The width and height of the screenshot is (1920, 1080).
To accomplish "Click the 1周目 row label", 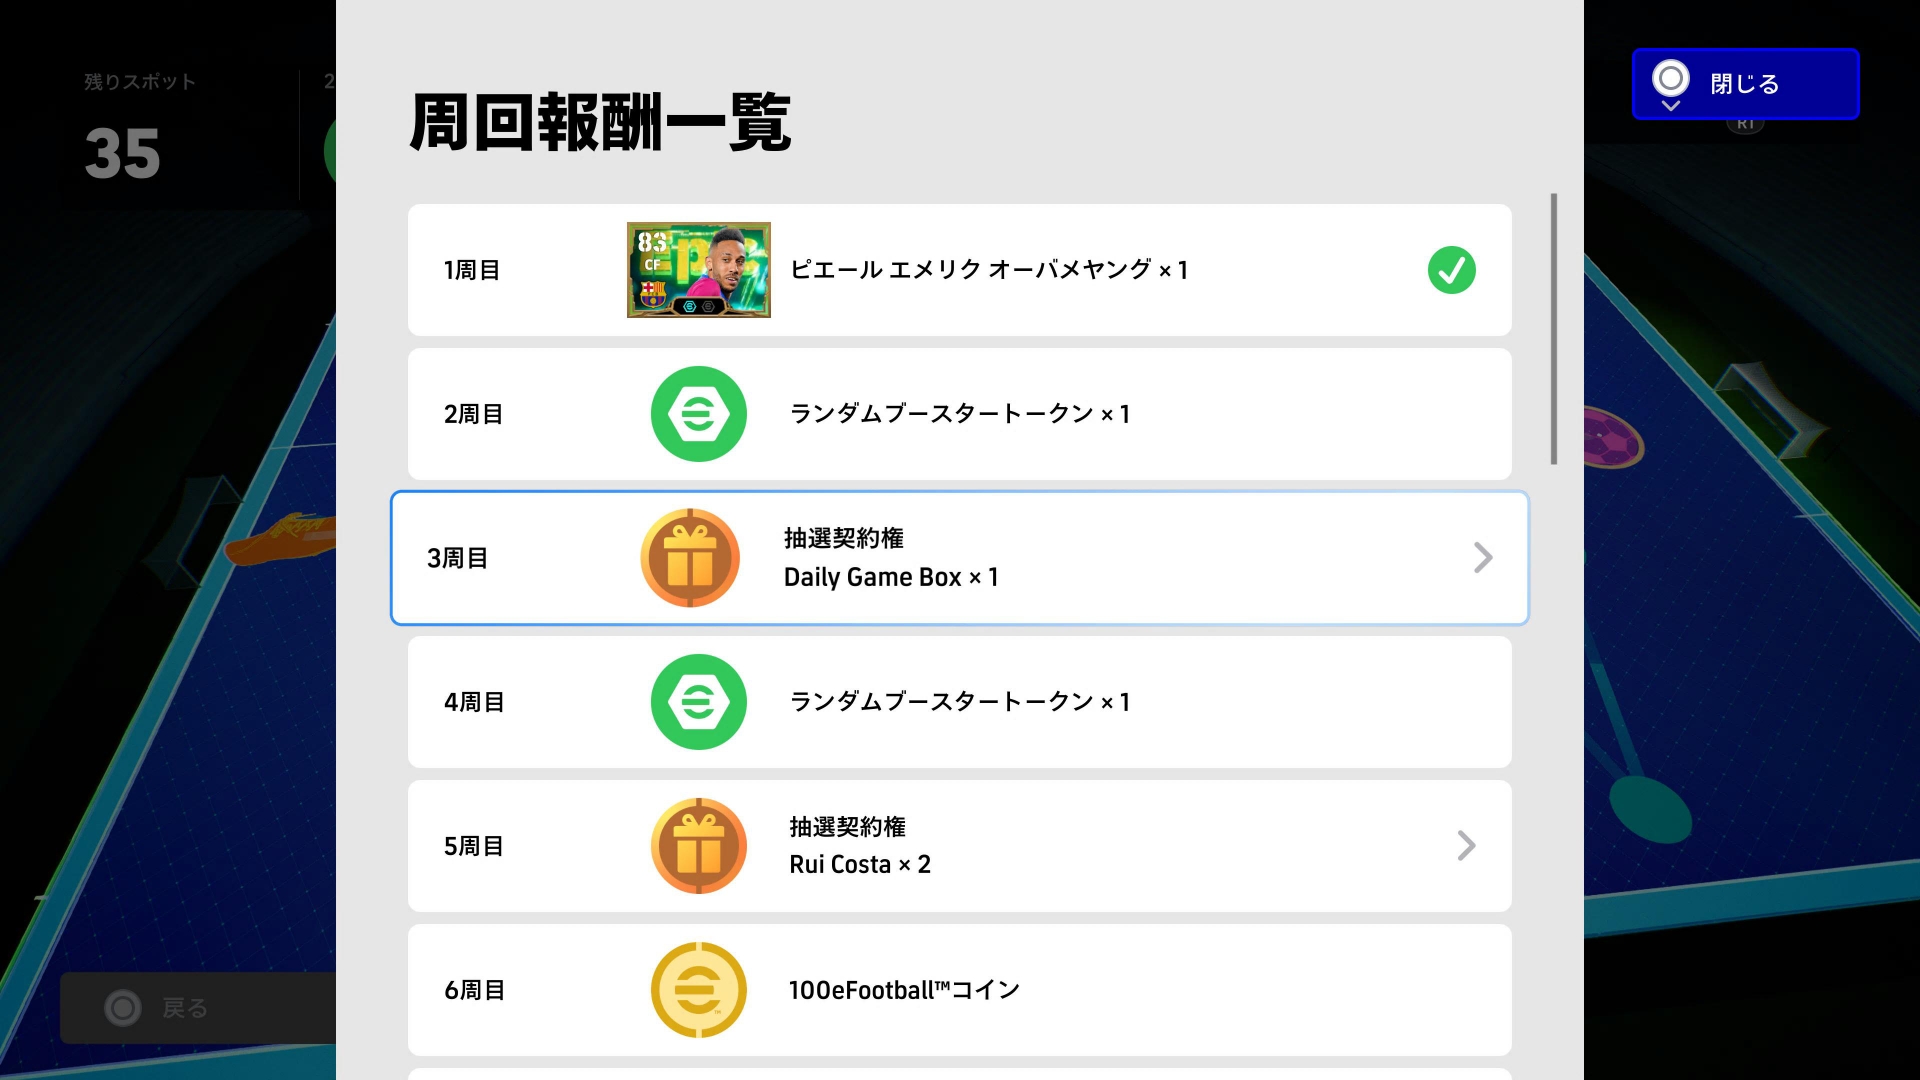I will 471,270.
